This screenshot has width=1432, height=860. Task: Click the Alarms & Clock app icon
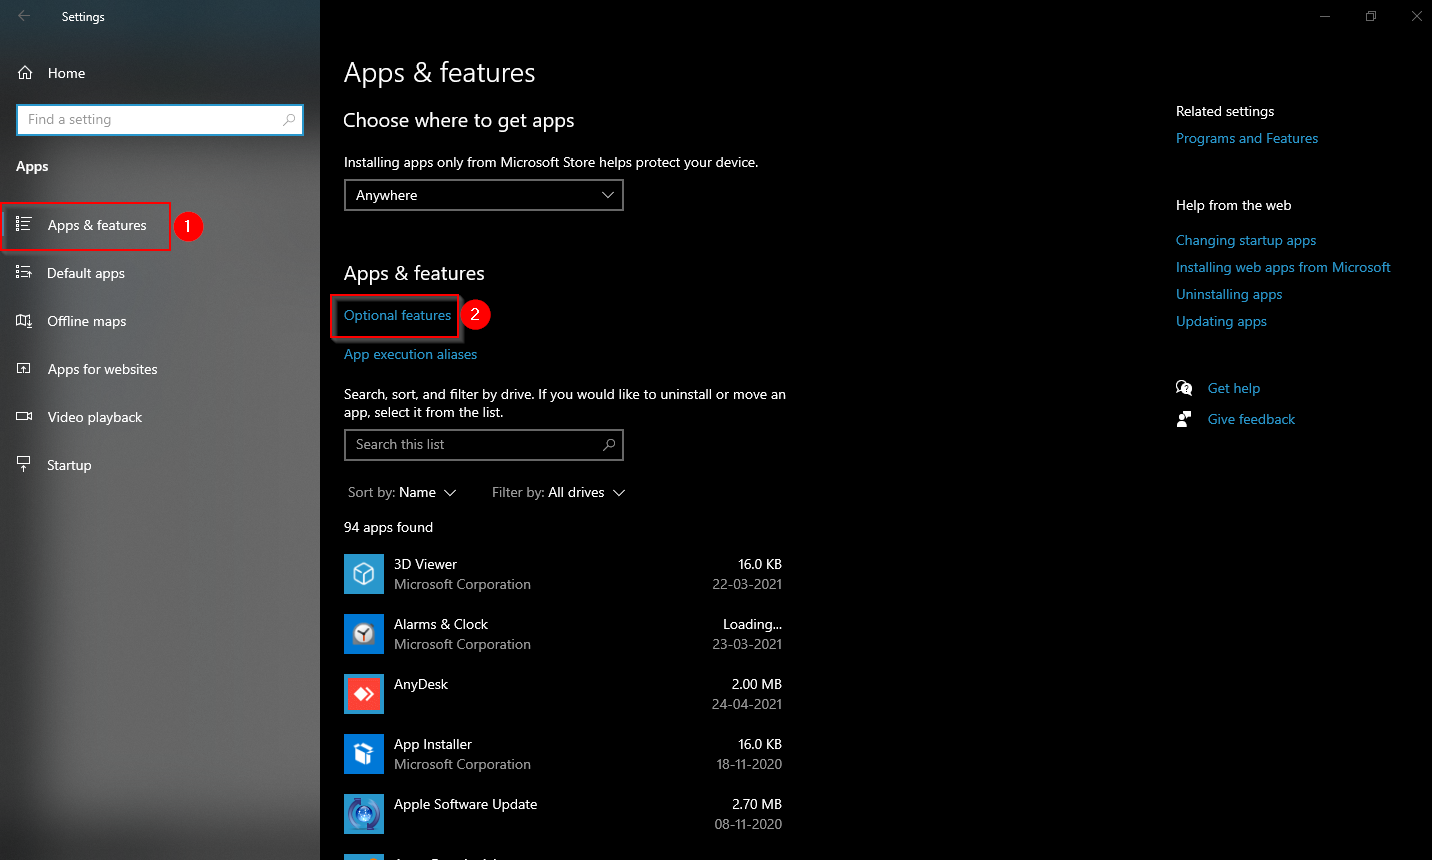click(x=364, y=634)
